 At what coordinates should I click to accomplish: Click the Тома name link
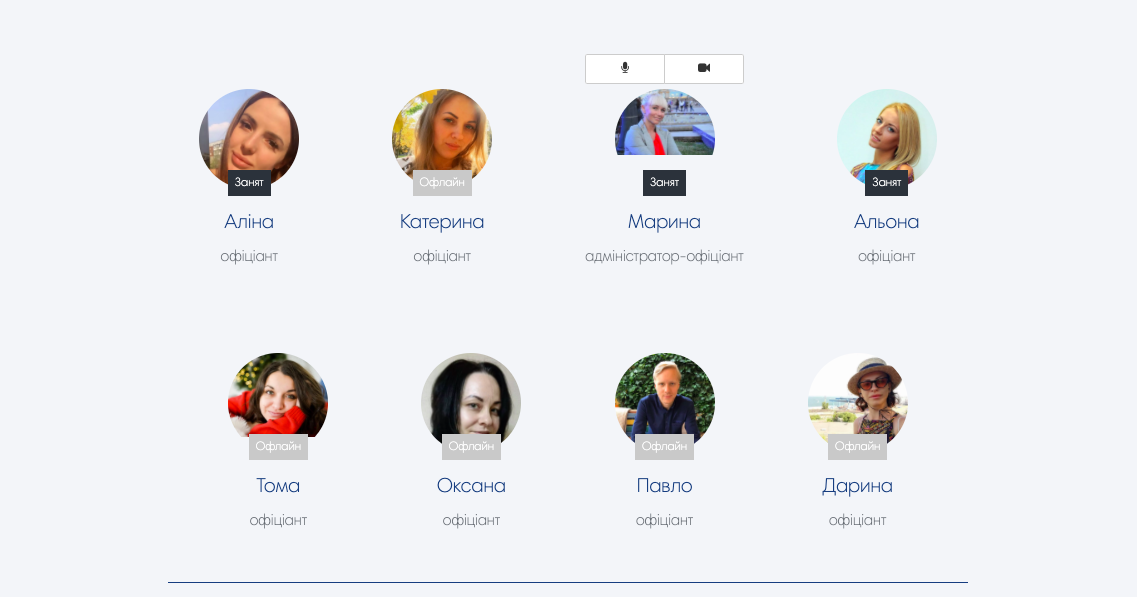coord(278,485)
